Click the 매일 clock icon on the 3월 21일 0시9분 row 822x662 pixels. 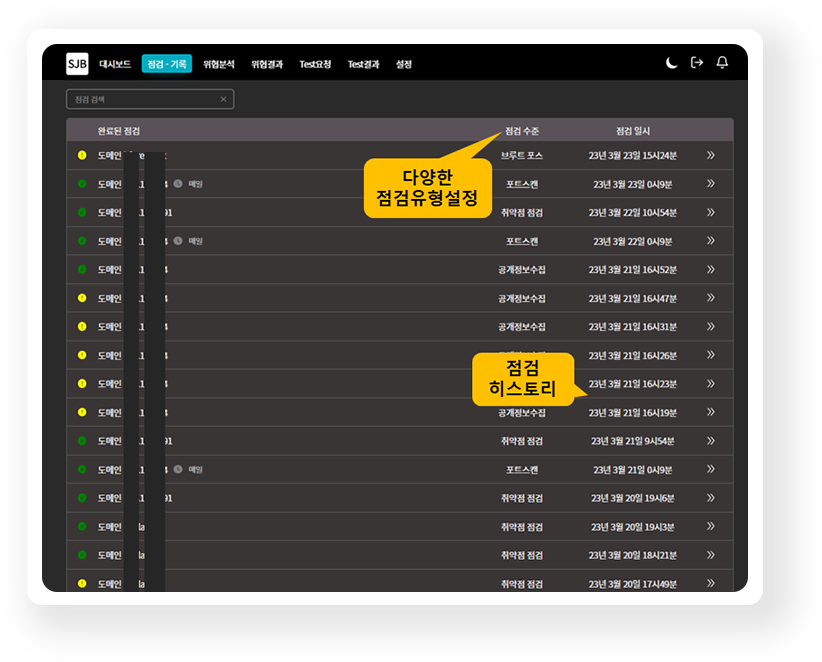tap(177, 469)
